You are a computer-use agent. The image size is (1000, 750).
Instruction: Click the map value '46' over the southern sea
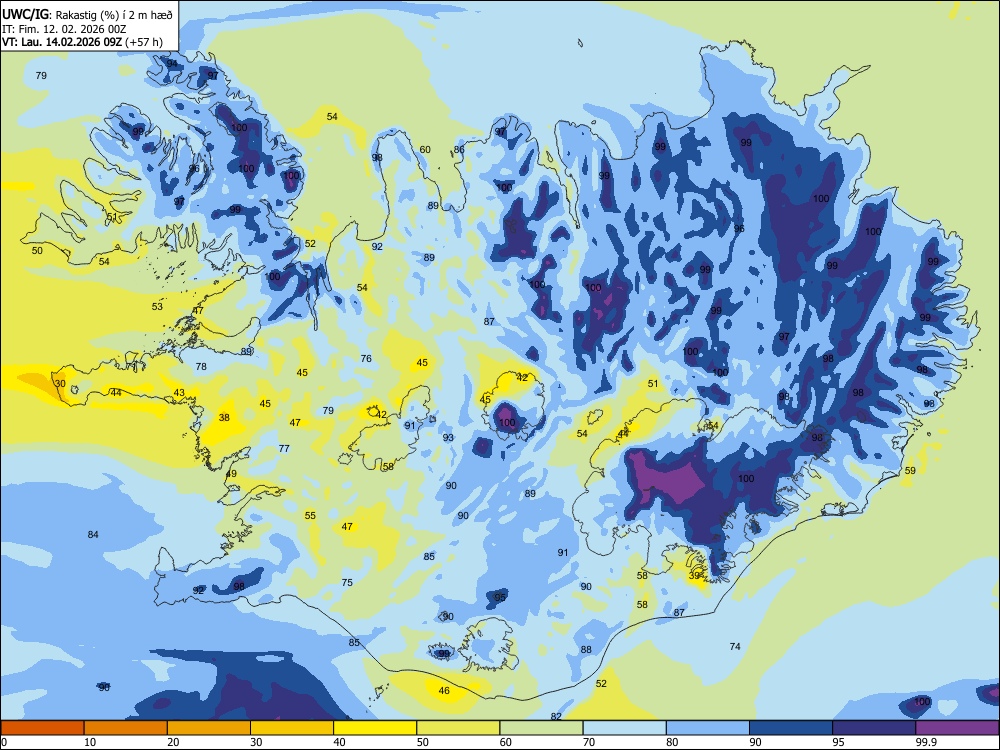pyautogui.click(x=445, y=691)
